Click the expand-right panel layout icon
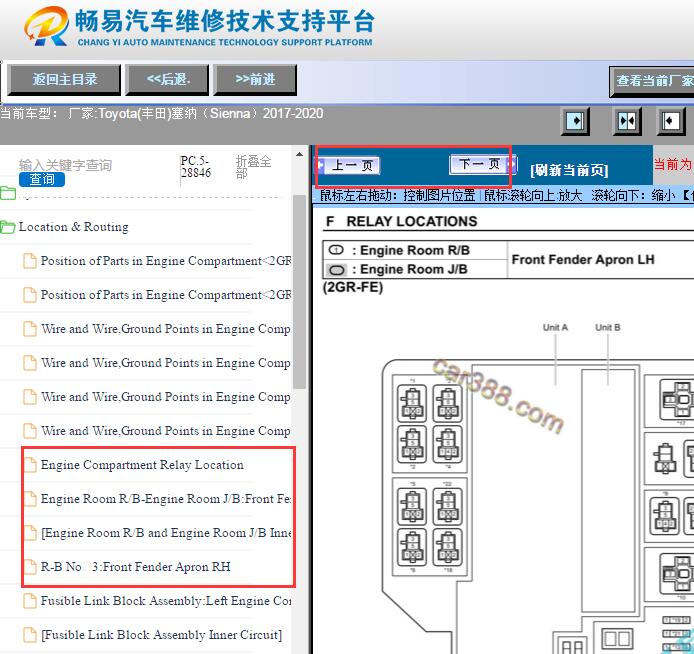694x654 pixels. (x=575, y=120)
